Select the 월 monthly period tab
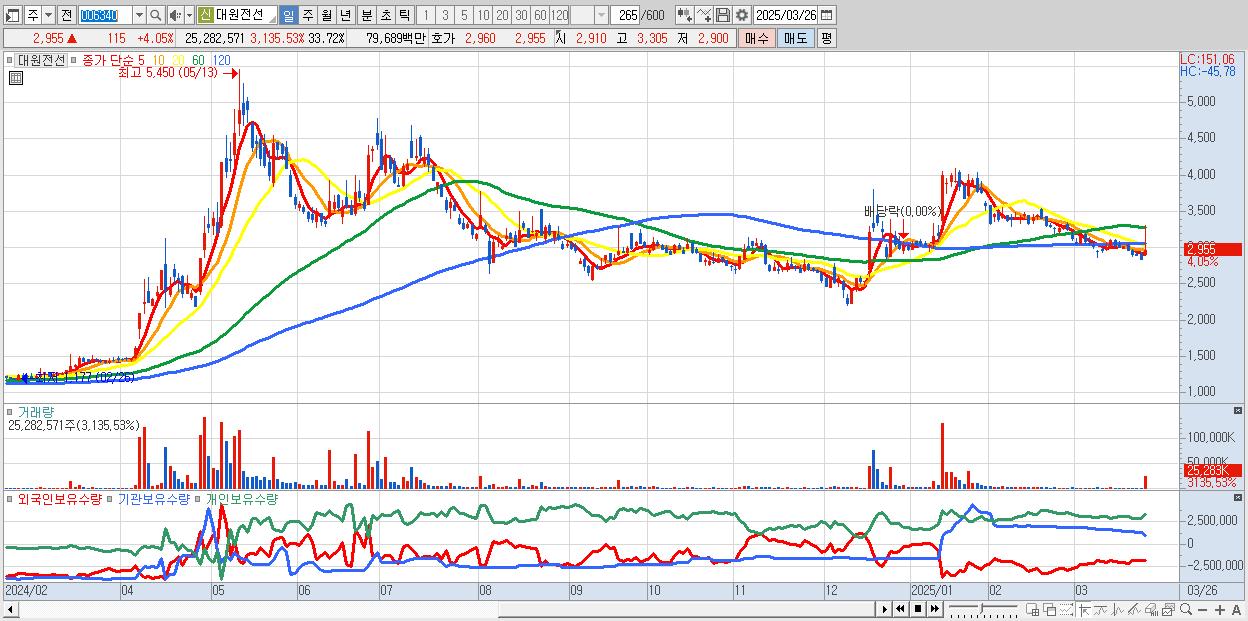The height and width of the screenshot is (621, 1248). 326,15
